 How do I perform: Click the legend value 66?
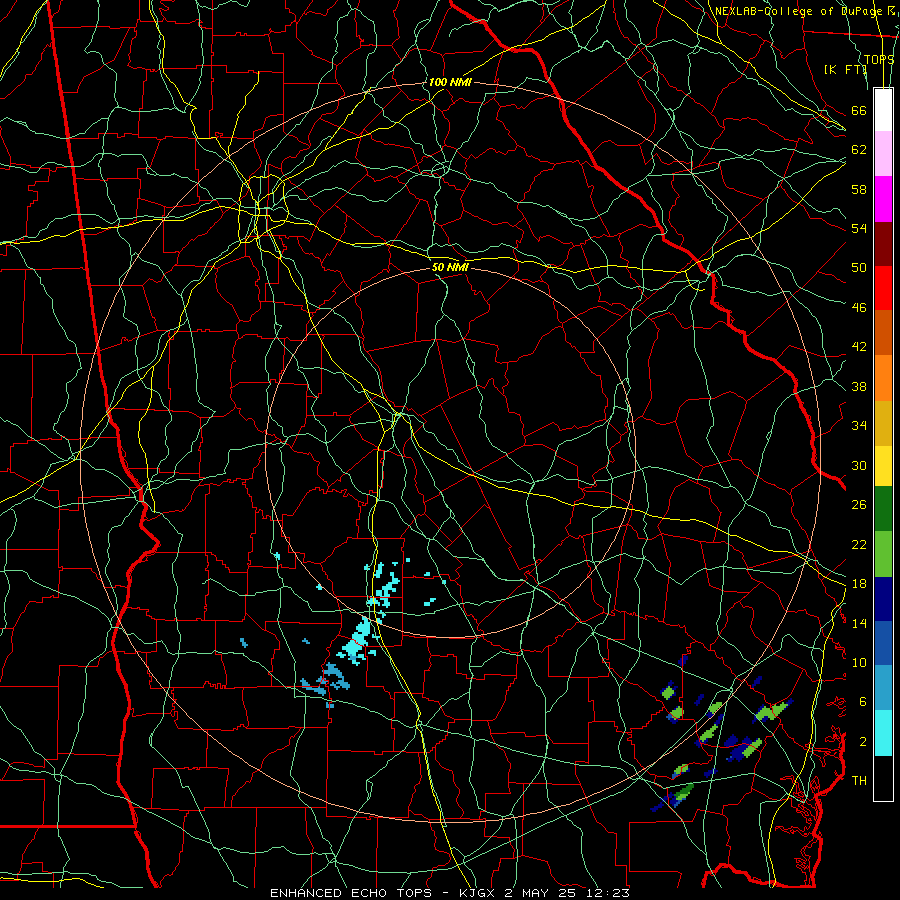pos(859,110)
